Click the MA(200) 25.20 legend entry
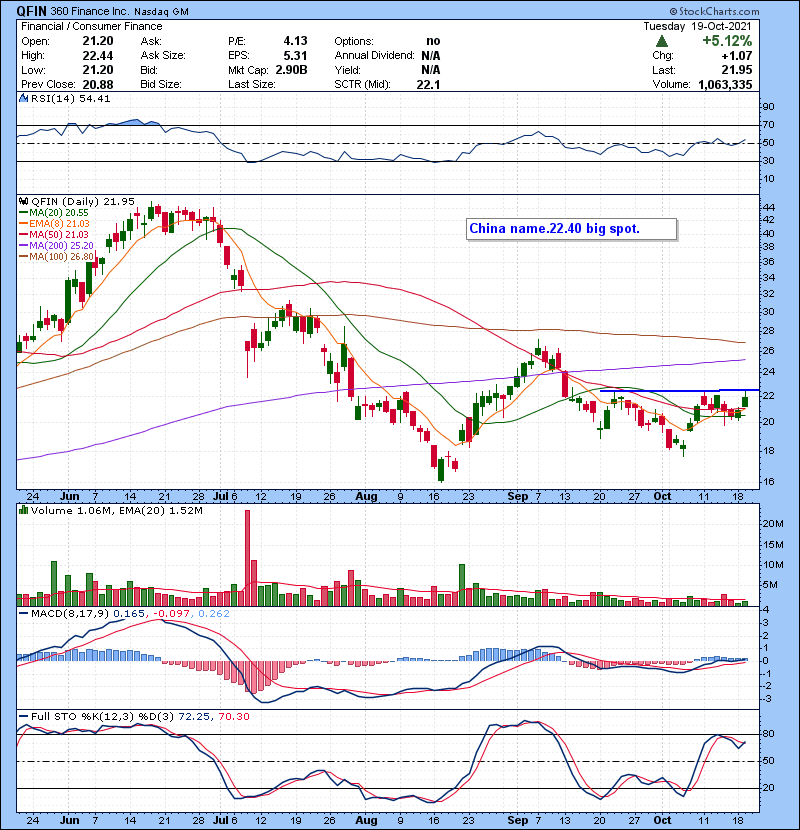This screenshot has height=830, width=800. click(57, 246)
